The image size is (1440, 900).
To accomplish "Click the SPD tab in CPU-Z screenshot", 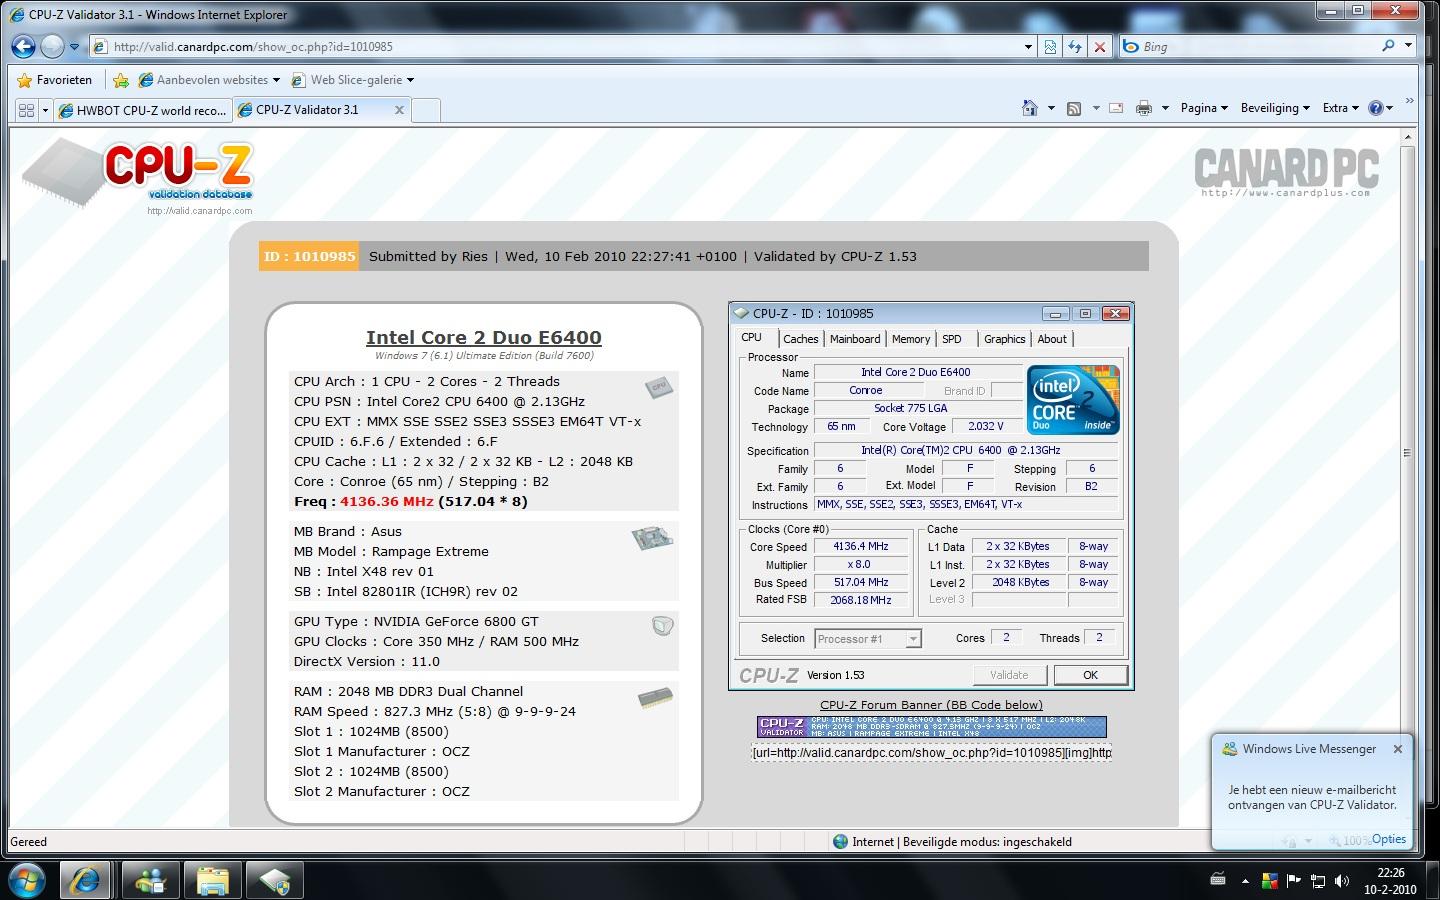I will pos(952,339).
